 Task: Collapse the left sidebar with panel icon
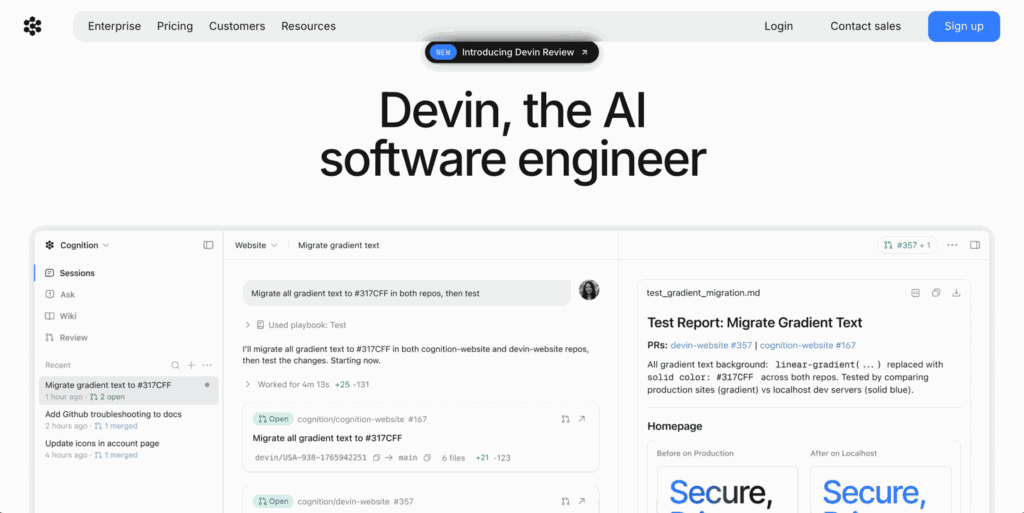(208, 245)
